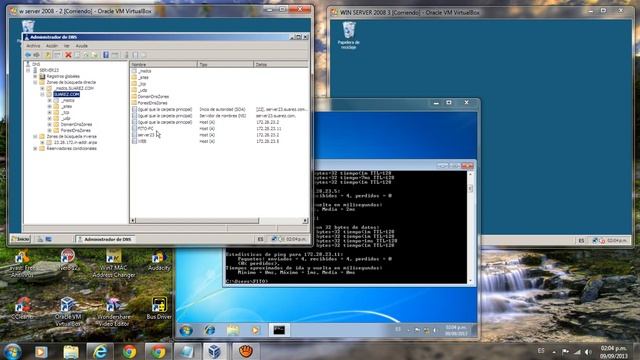Click the command prompt vertical scrollbar
640x360 pixels.
[470, 227]
